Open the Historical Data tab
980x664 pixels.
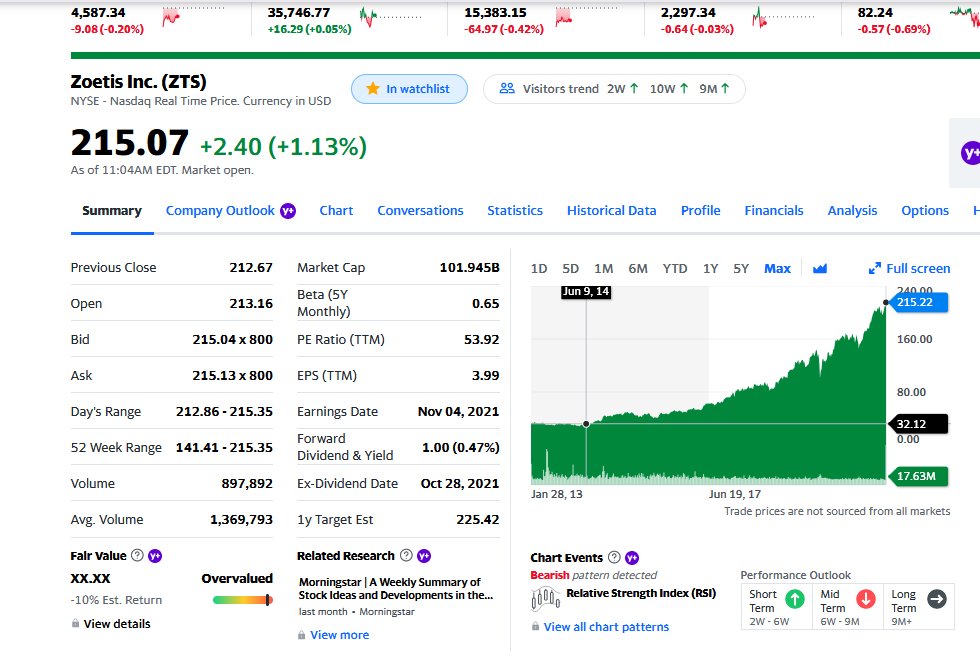click(611, 211)
